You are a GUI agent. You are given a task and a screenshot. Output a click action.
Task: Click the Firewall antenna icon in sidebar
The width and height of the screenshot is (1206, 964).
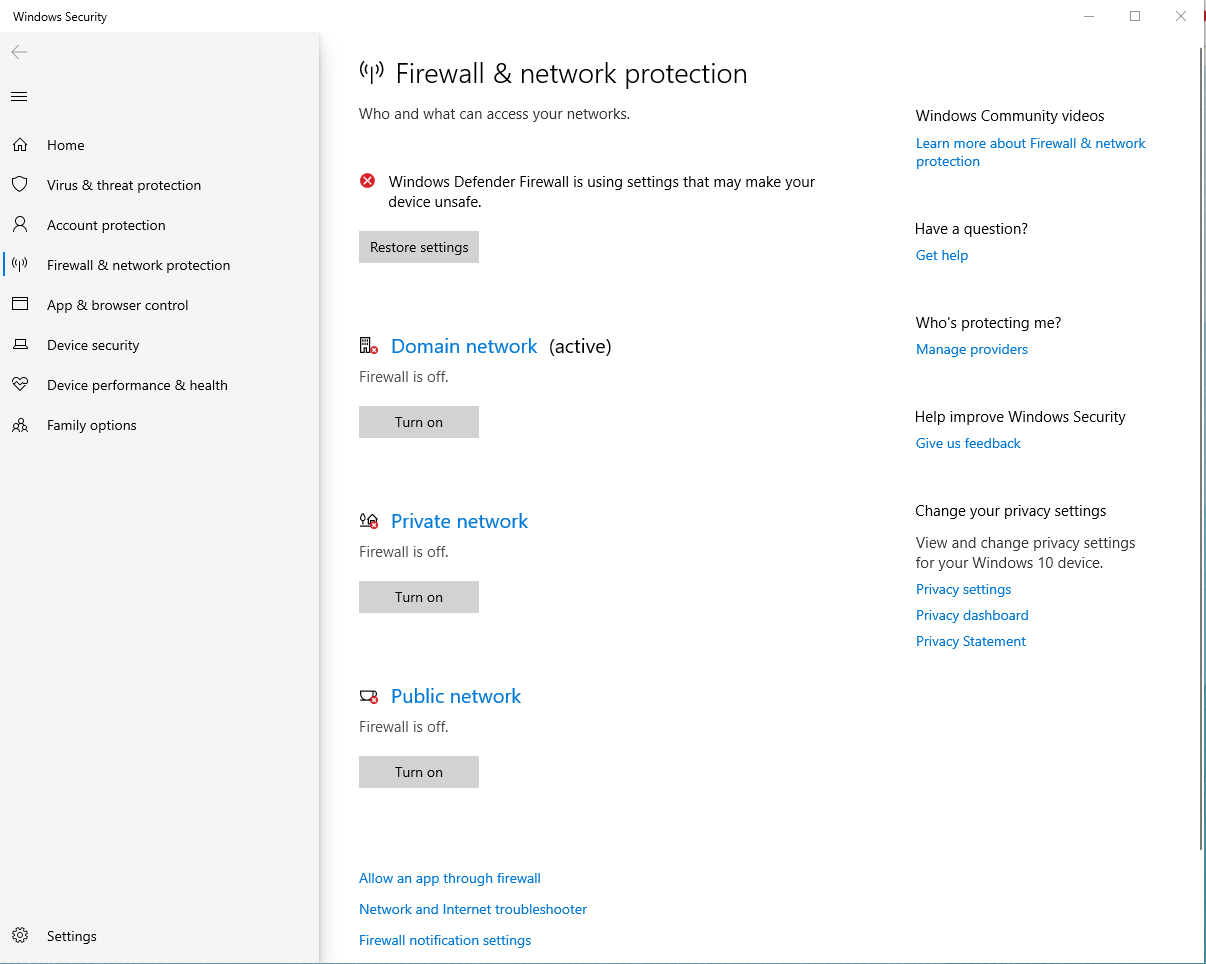19,265
